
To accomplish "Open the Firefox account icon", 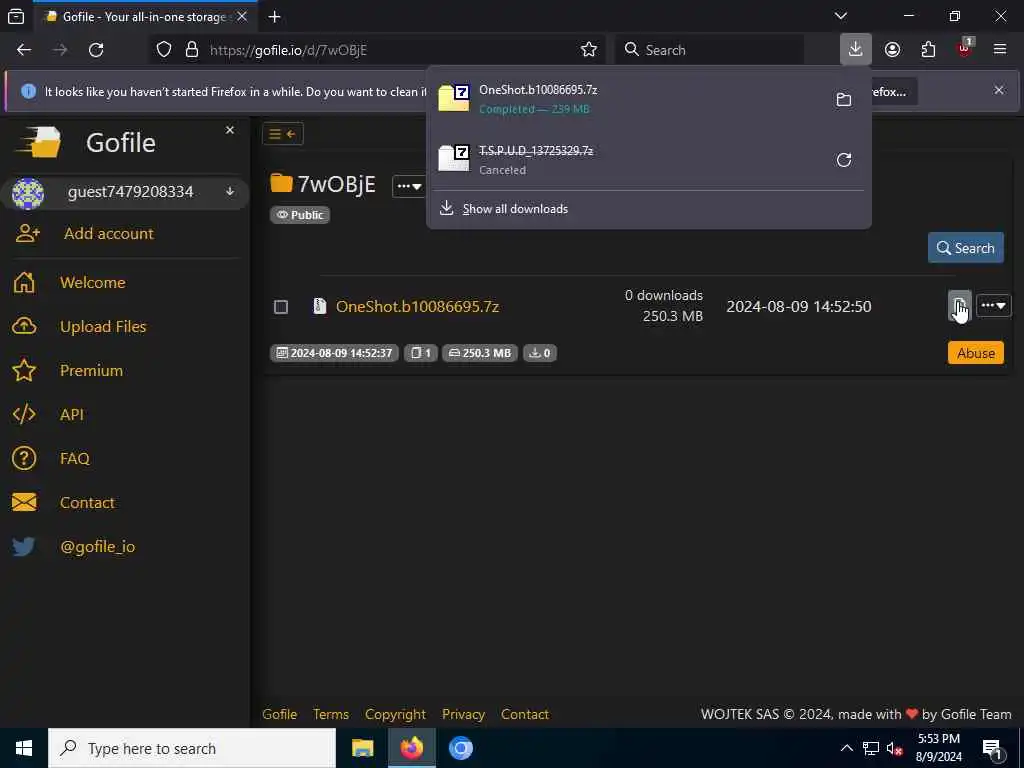I will click(892, 50).
